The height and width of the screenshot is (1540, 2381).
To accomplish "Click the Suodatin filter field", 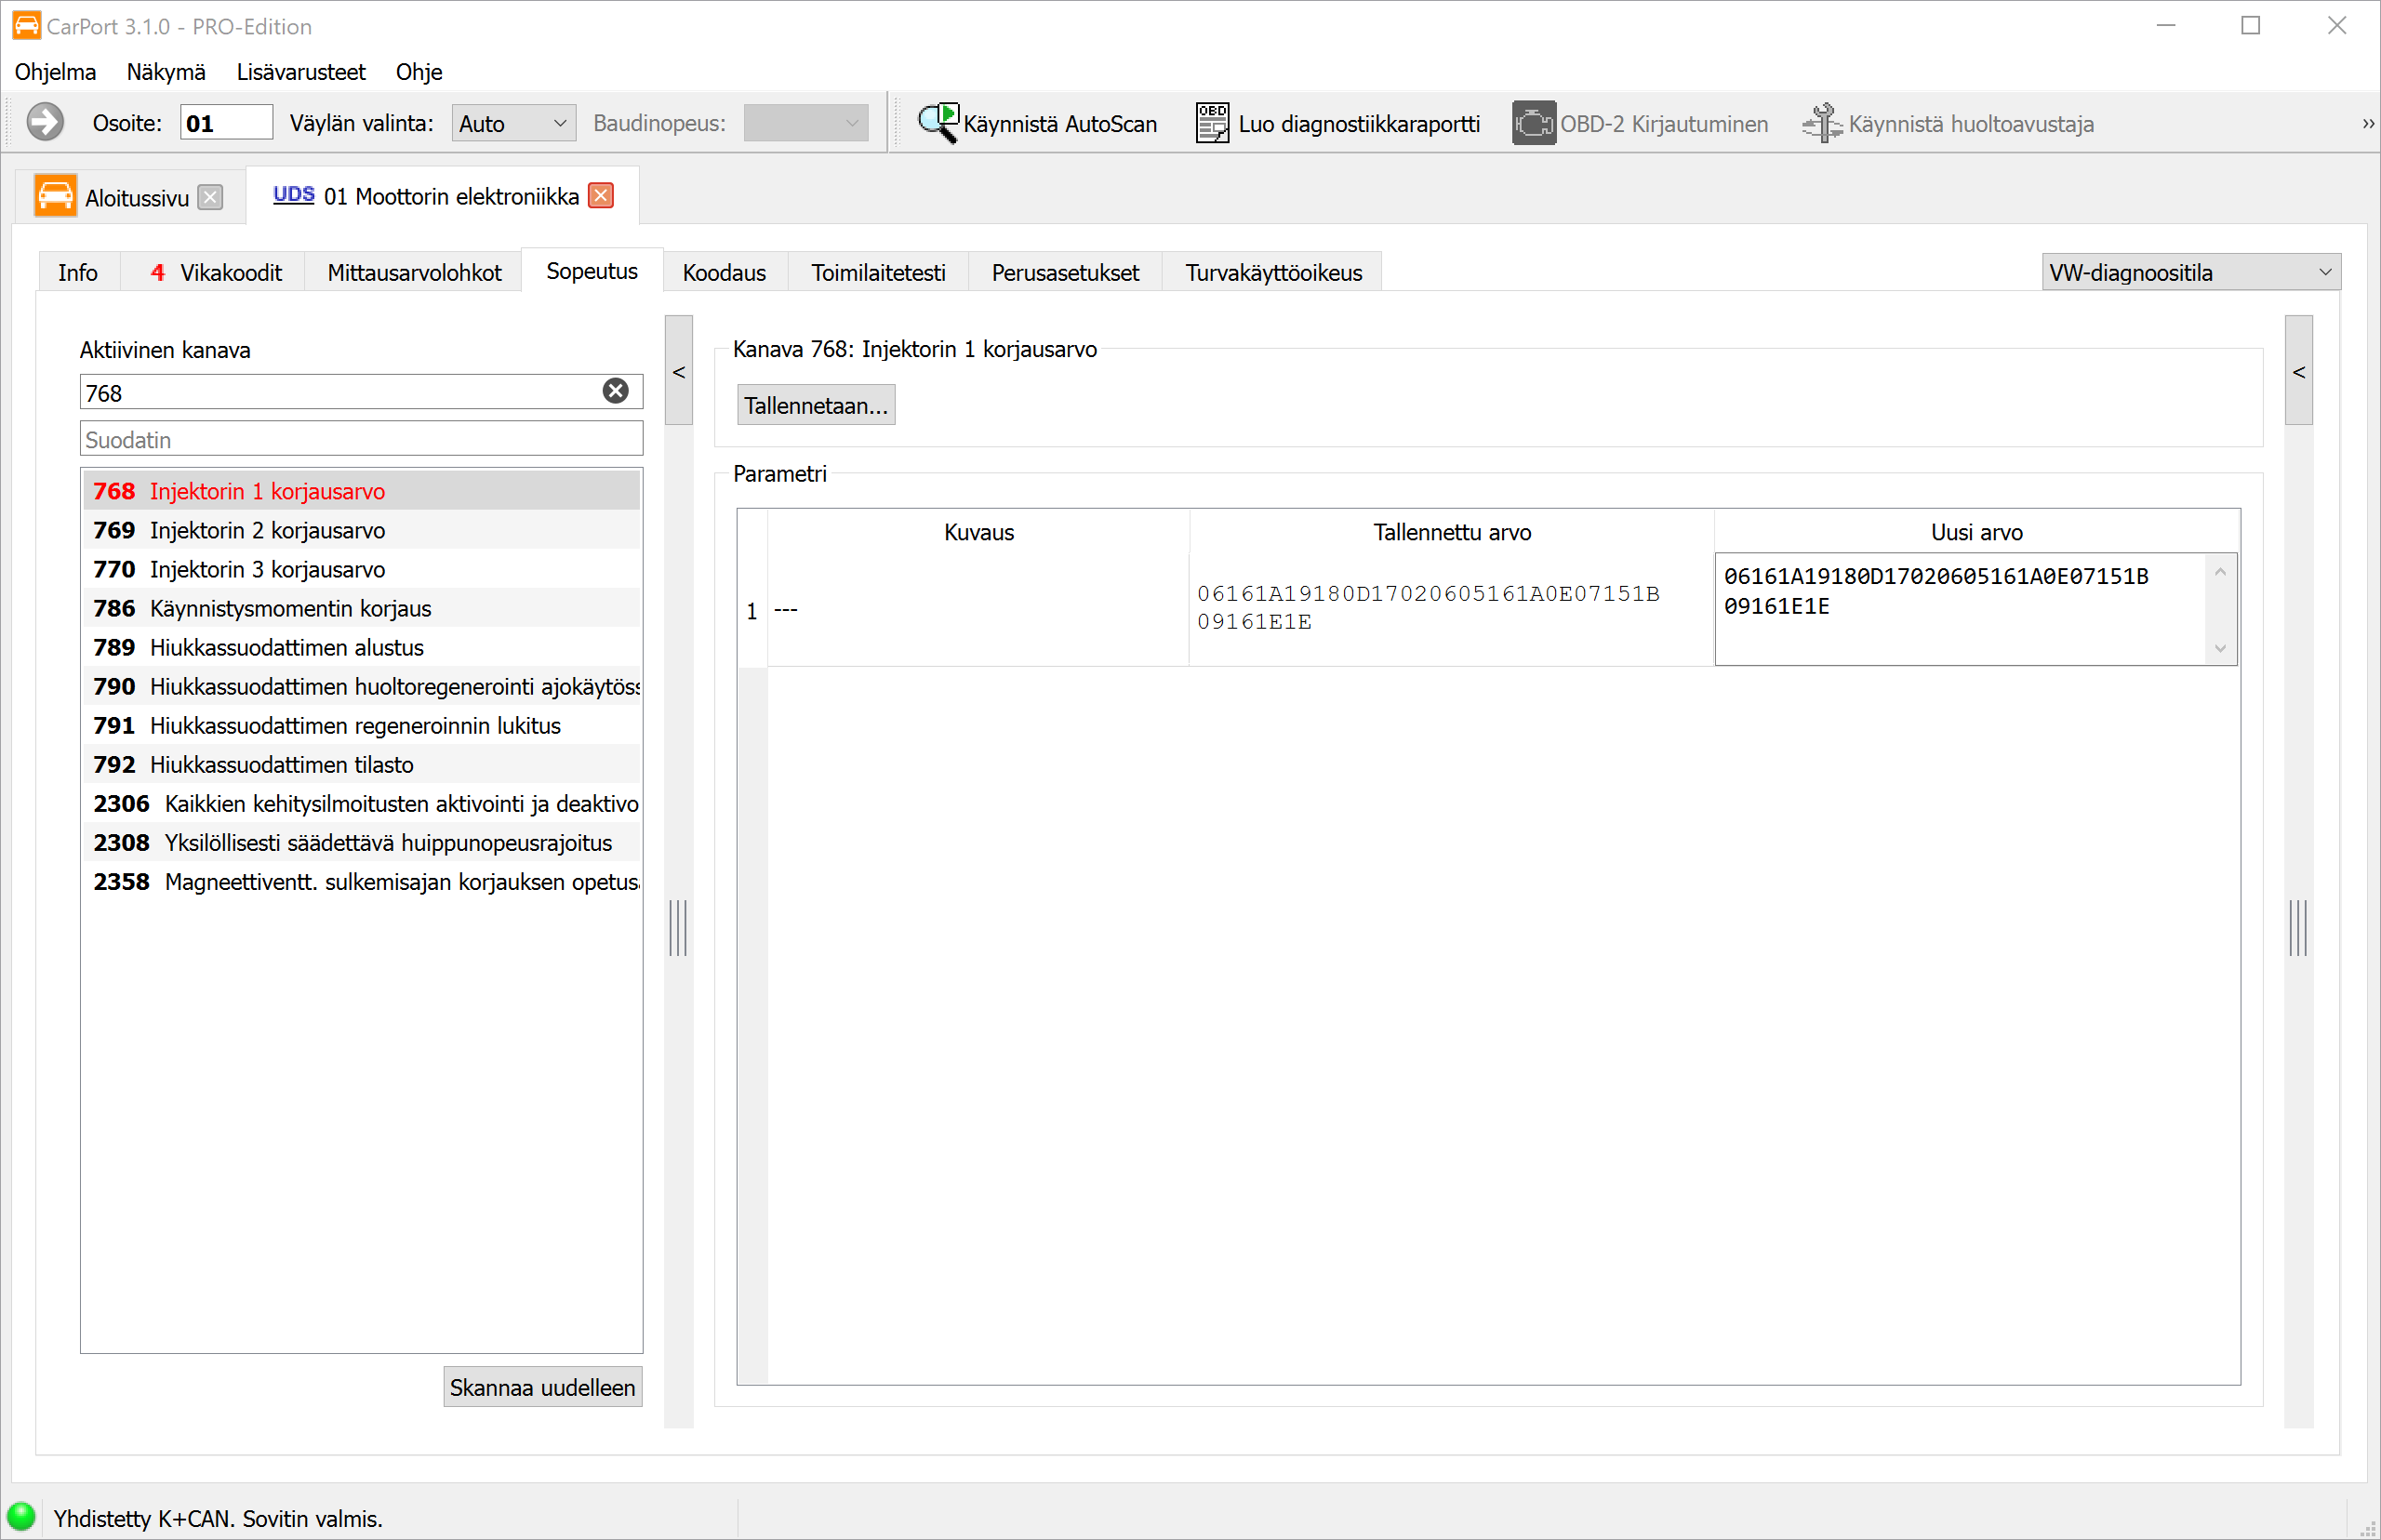I will tap(361, 439).
